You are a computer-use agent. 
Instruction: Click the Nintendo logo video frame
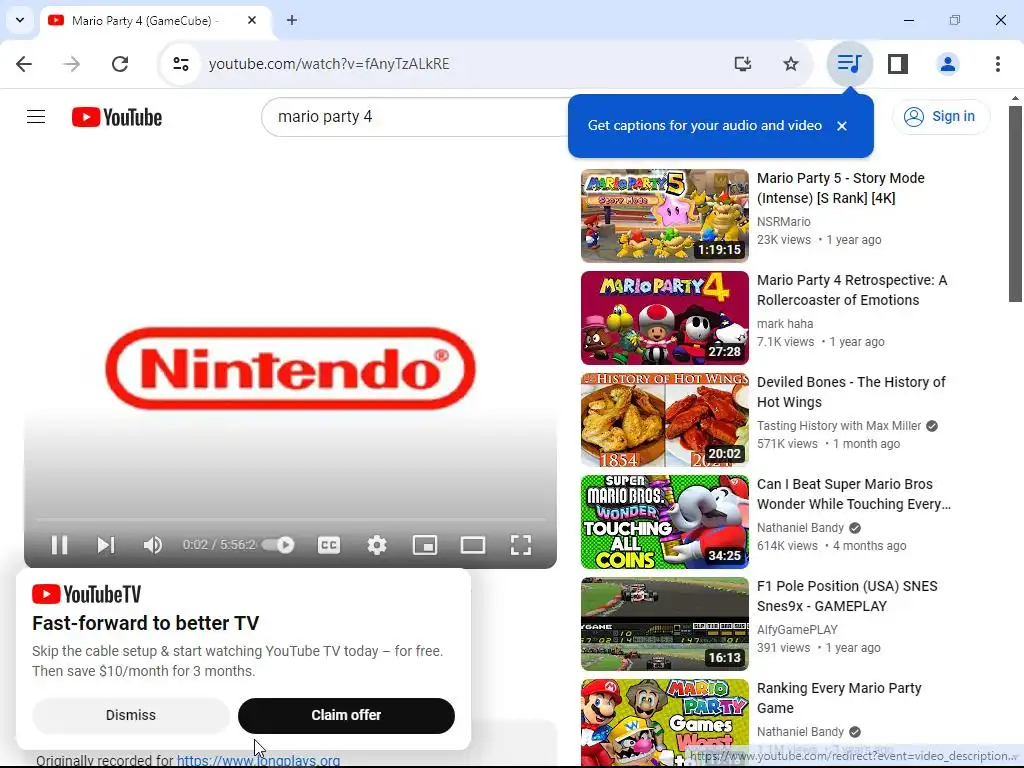click(x=291, y=368)
